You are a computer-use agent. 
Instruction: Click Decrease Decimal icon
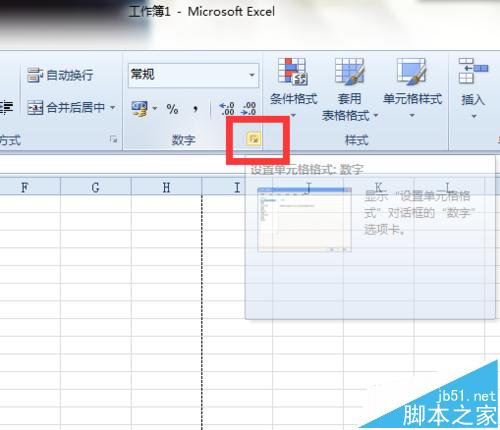click(x=249, y=109)
